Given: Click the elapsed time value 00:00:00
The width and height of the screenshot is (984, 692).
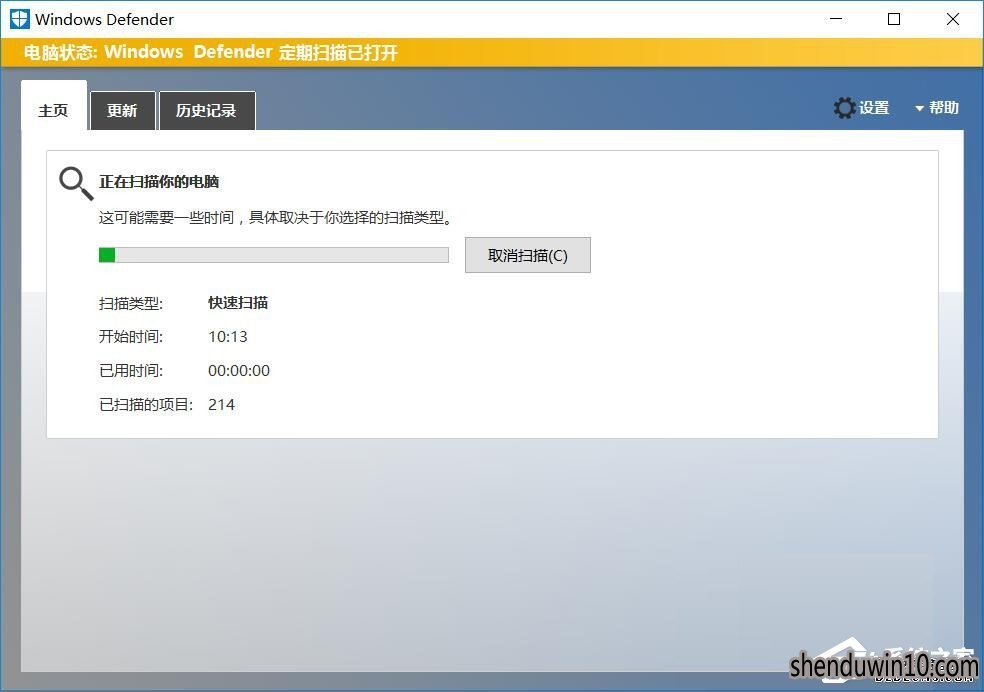Looking at the screenshot, I should [x=239, y=371].
